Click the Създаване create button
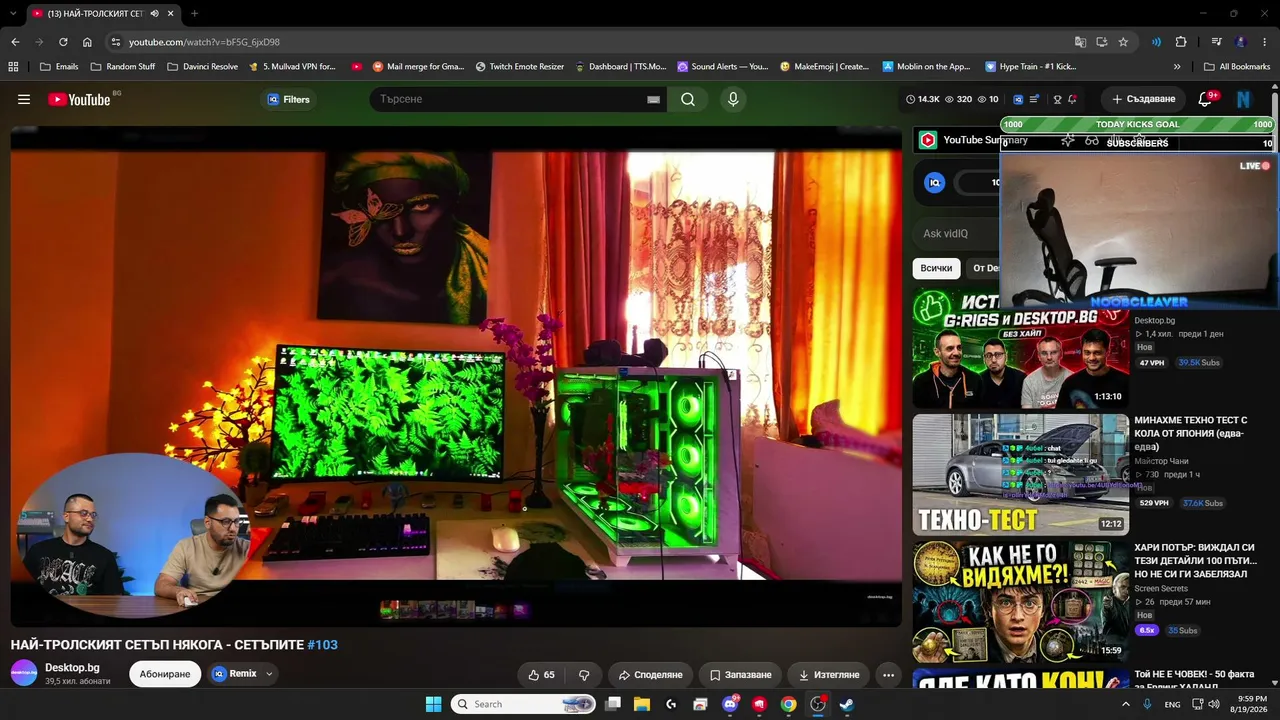The height and width of the screenshot is (720, 1280). (x=1143, y=99)
